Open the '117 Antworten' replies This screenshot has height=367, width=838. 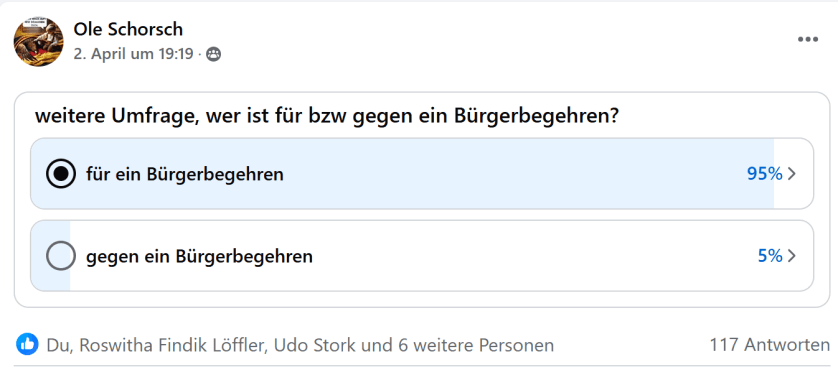770,345
